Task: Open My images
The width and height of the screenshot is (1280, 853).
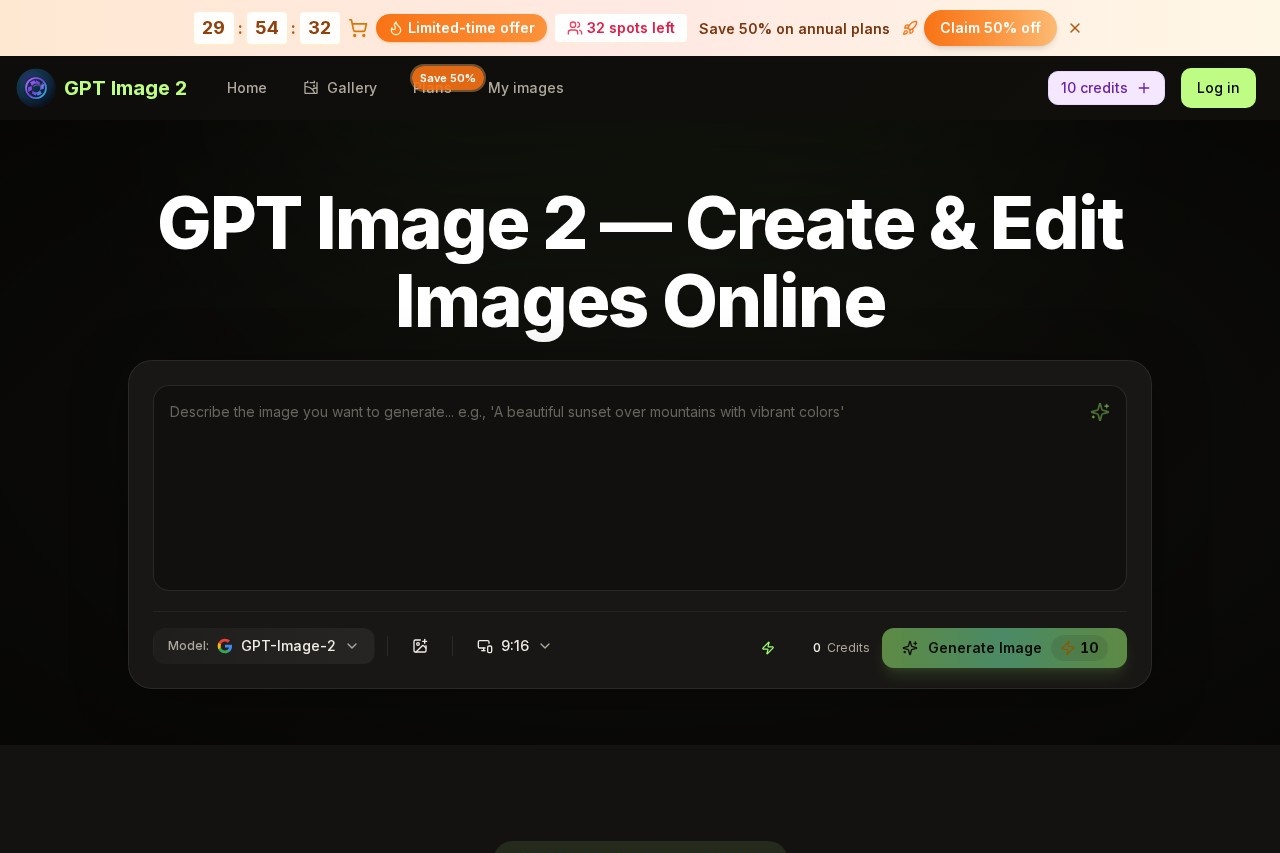Action: point(526,88)
